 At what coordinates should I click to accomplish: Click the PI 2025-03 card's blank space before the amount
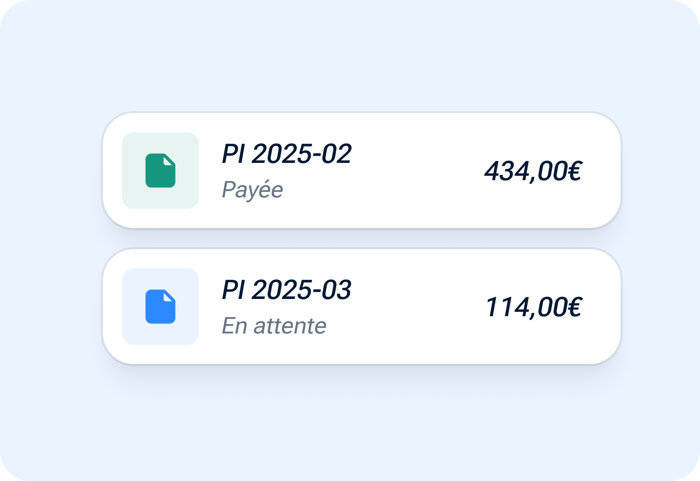coord(417,306)
